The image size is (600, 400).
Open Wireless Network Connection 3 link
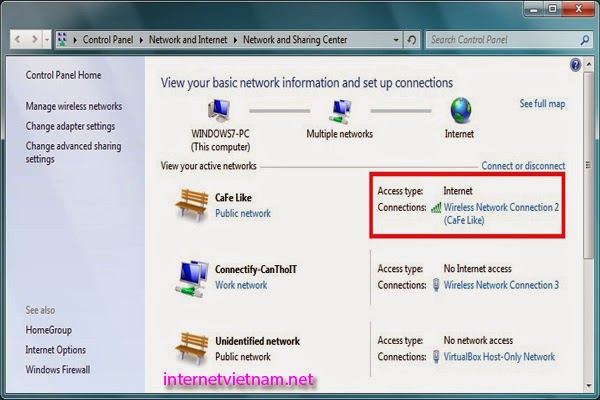pyautogui.click(x=501, y=285)
